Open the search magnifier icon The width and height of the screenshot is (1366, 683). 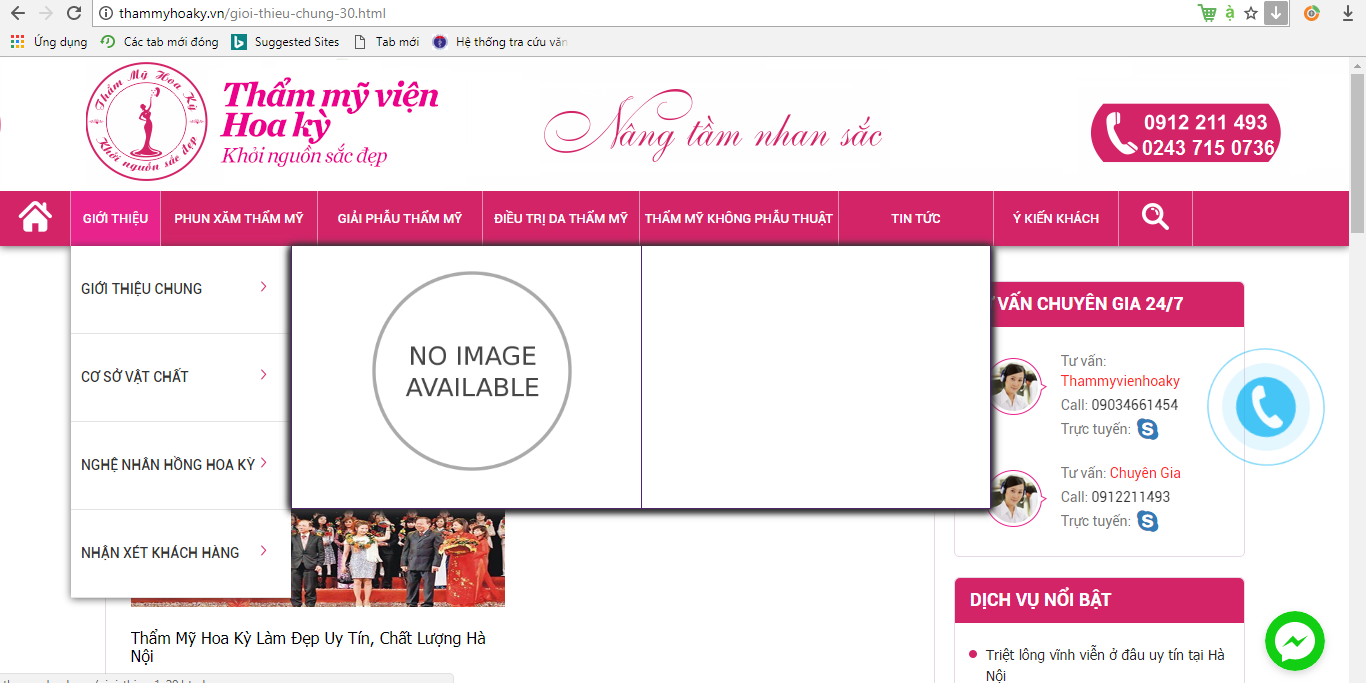tap(1155, 217)
